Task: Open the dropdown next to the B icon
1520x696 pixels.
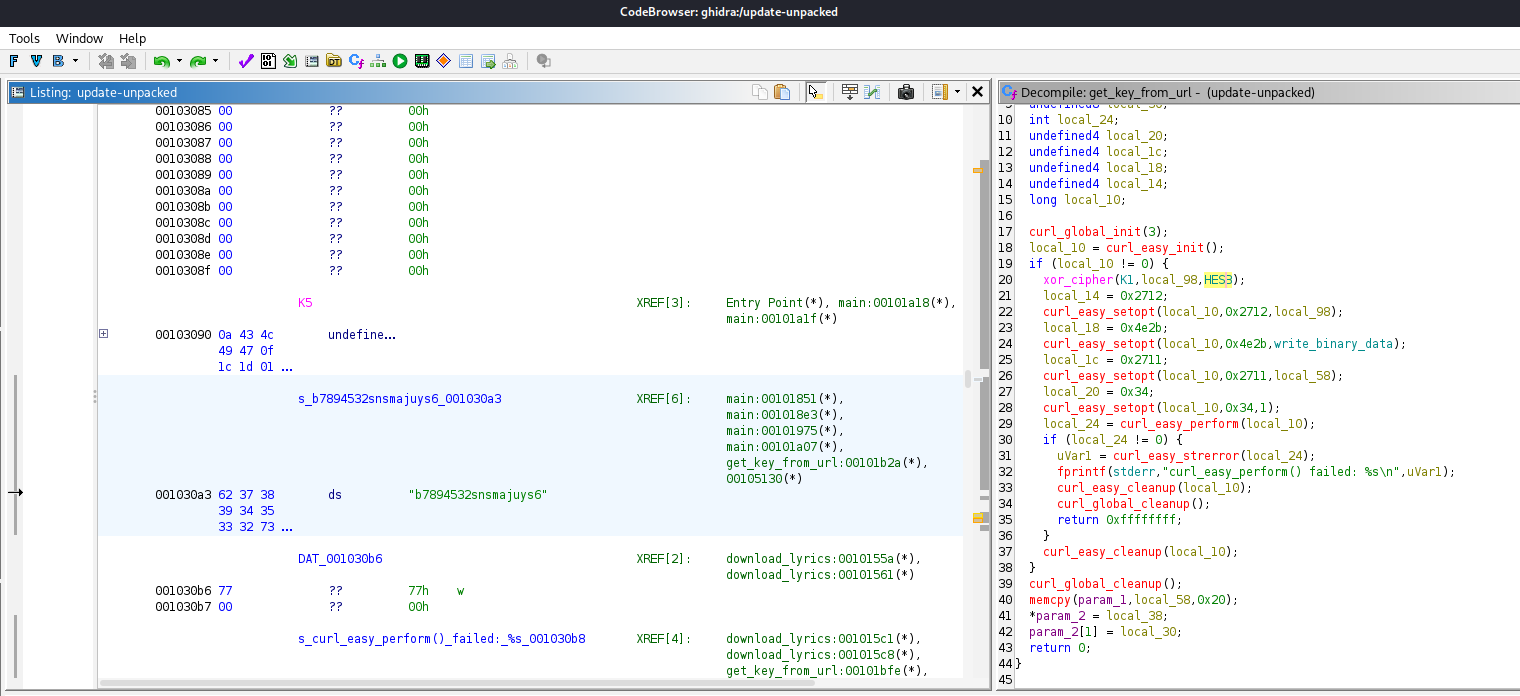Action: (x=75, y=61)
